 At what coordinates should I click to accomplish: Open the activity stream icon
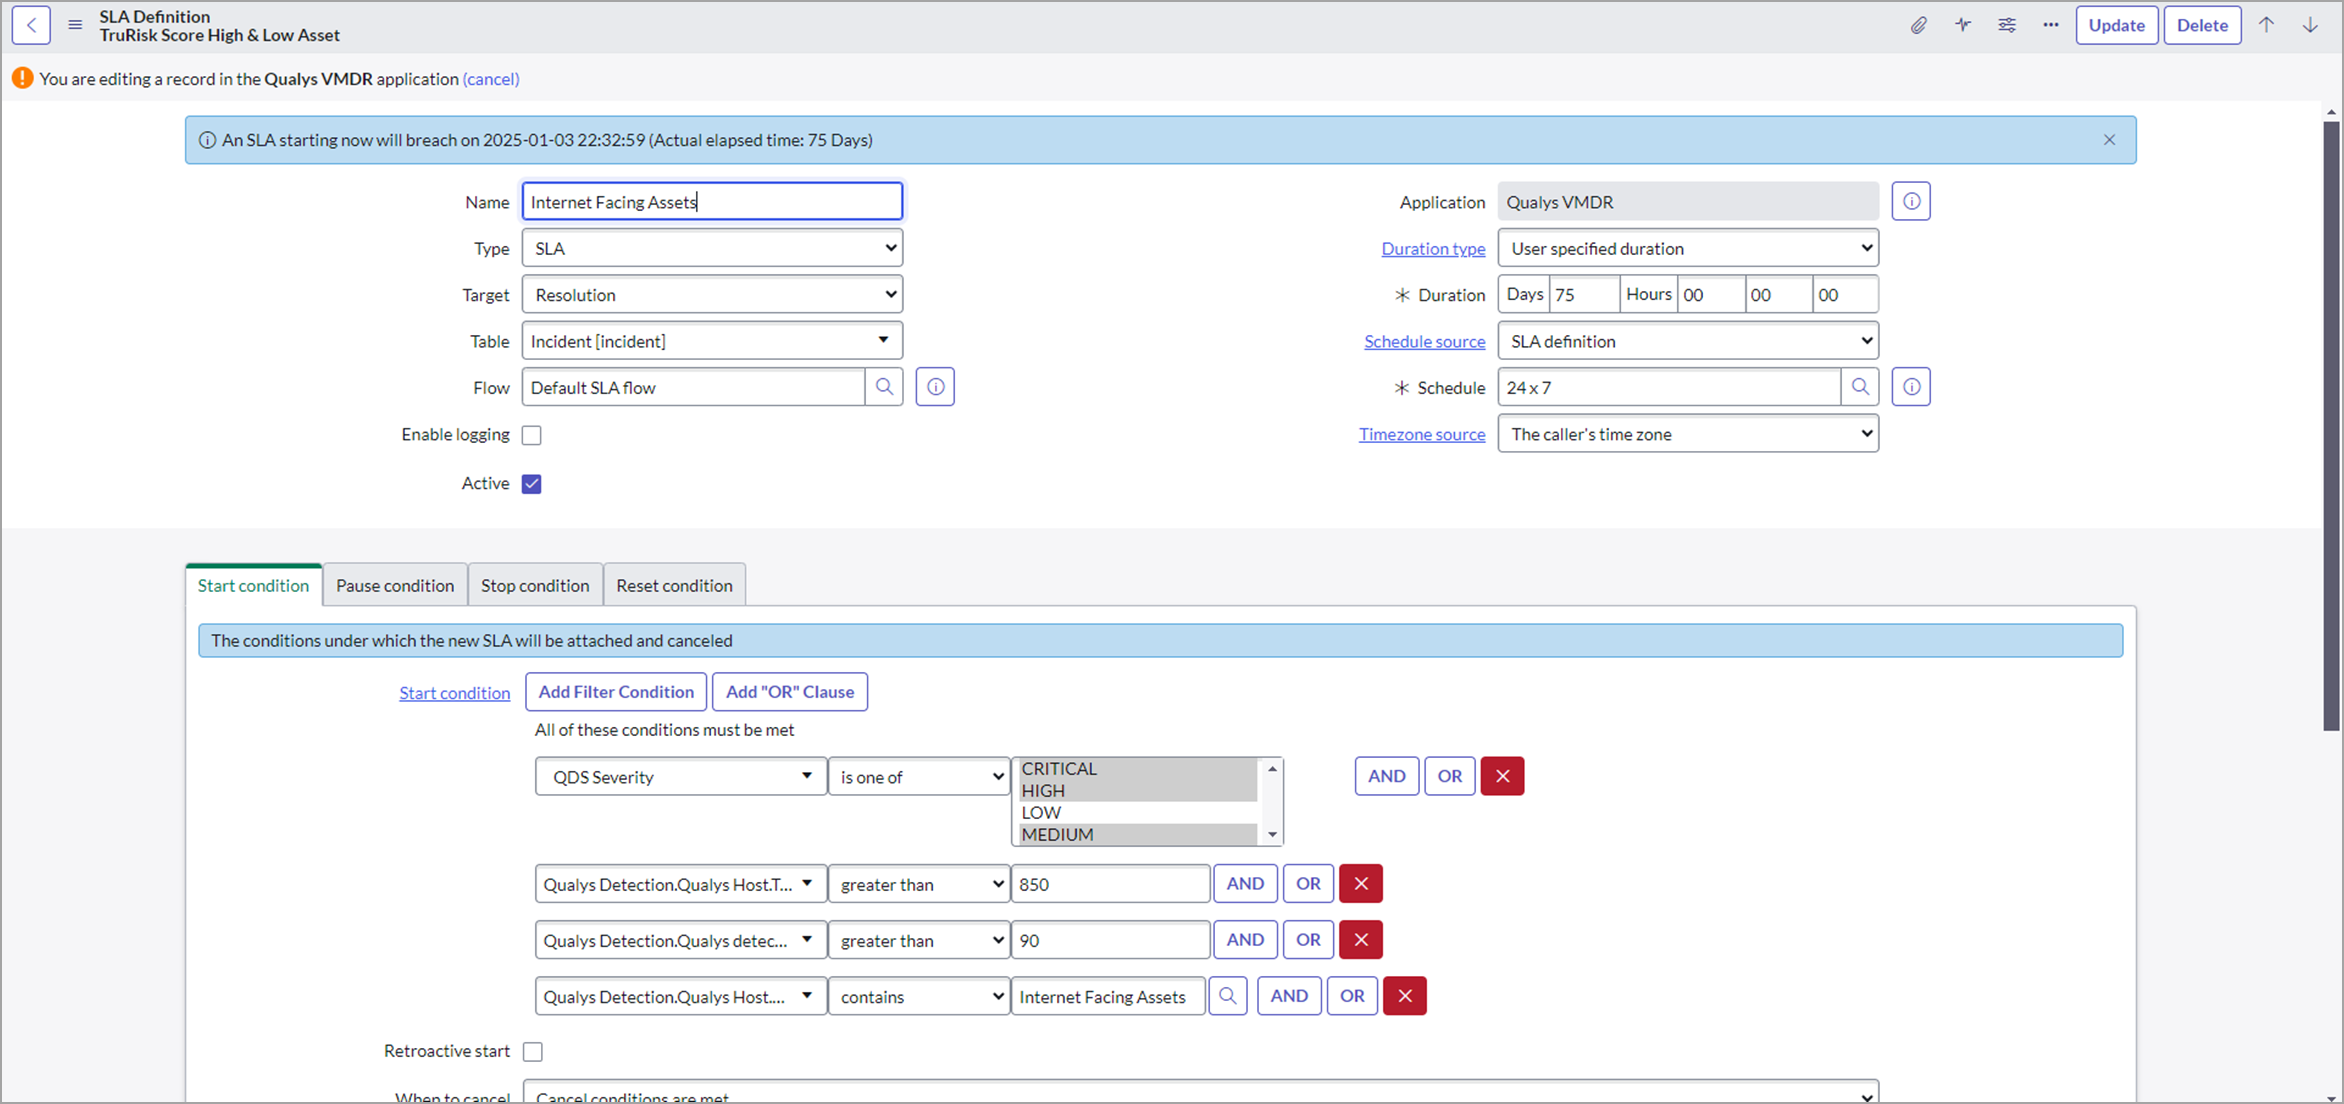pyautogui.click(x=1963, y=25)
